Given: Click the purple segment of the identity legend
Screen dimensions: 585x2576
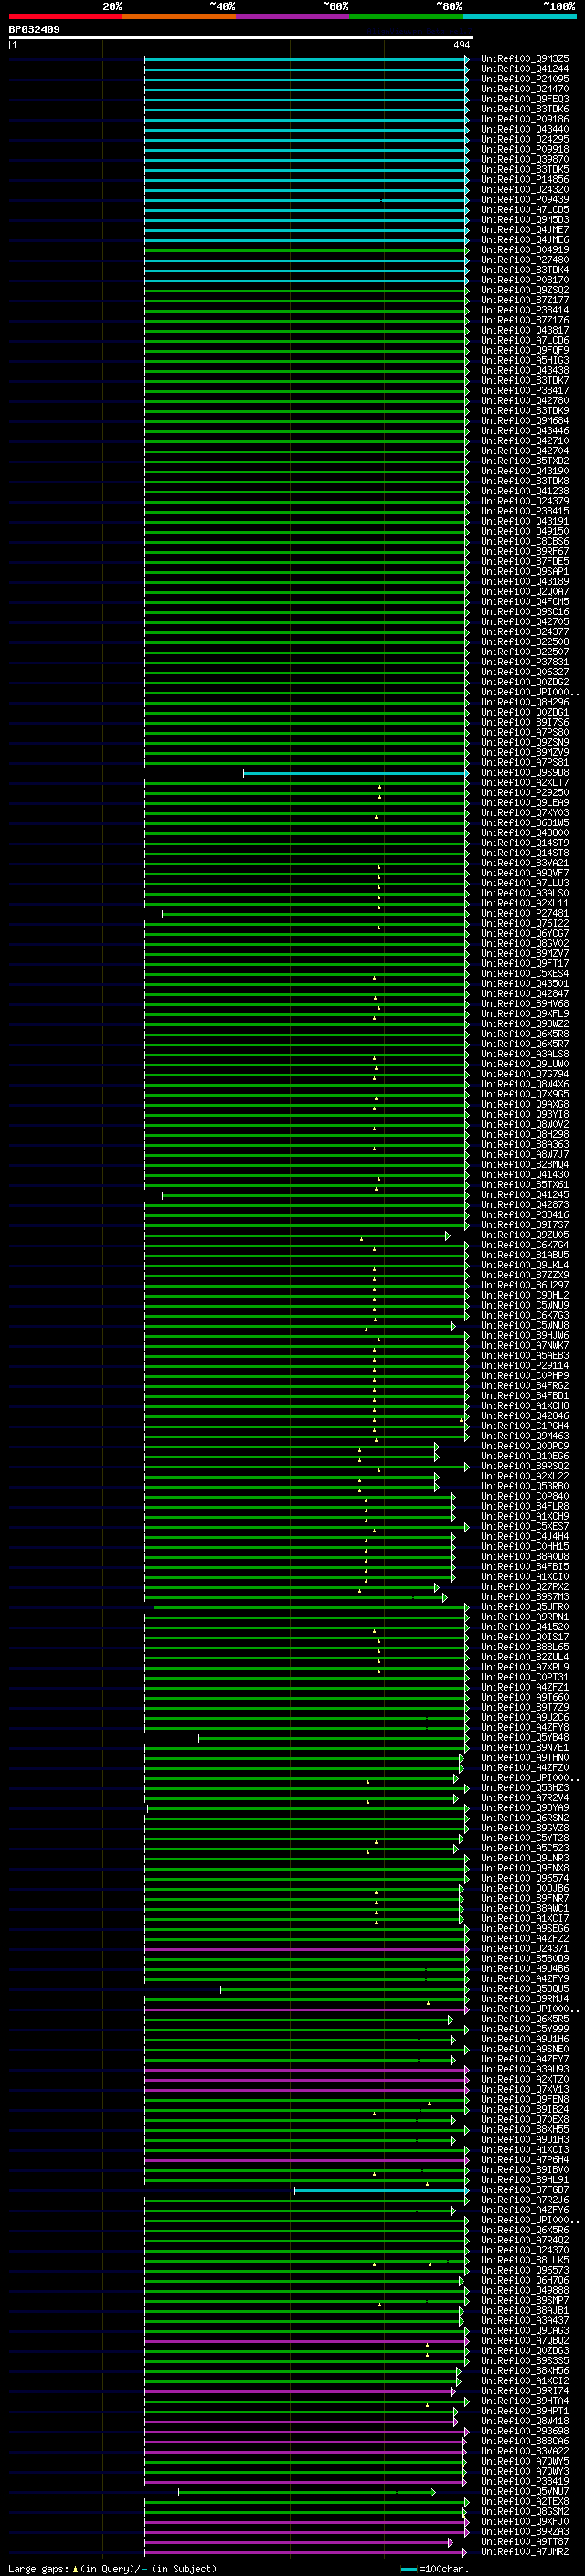Looking at the screenshot, I should [293, 17].
